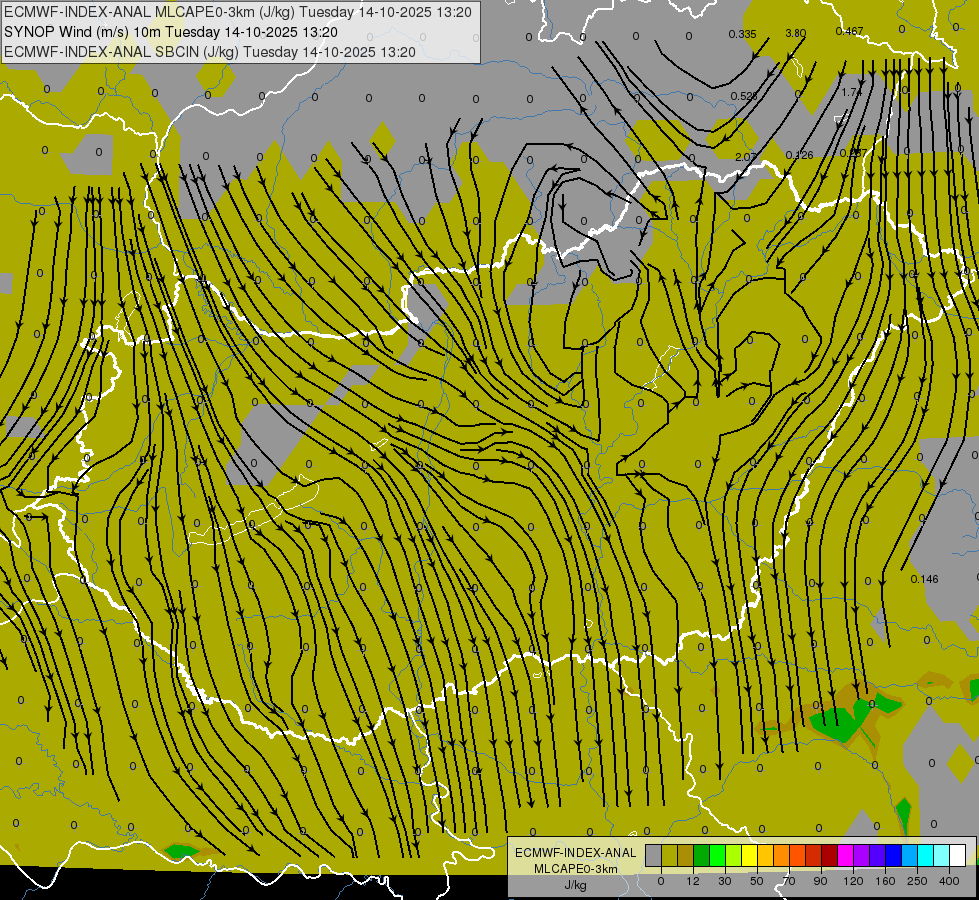Click the legend tick label 0

[x=661, y=881]
